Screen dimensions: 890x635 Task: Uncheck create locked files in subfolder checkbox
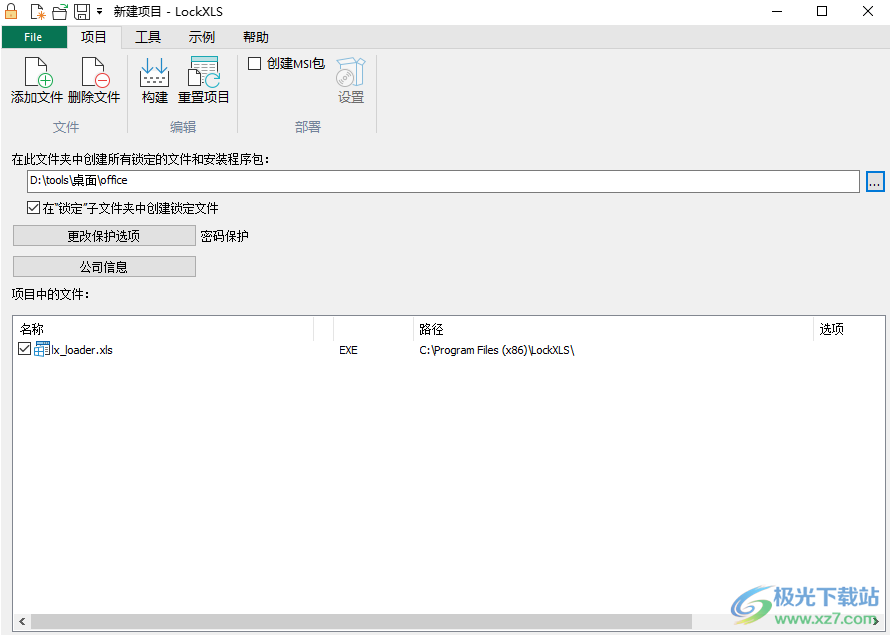33,208
